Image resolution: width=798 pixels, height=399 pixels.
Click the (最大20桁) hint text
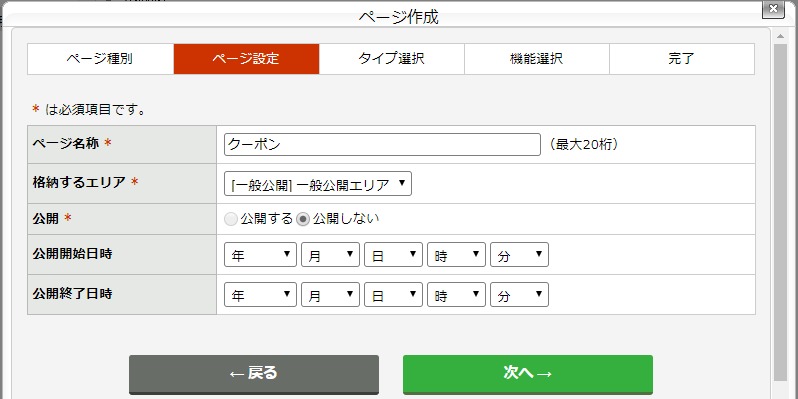584,145
